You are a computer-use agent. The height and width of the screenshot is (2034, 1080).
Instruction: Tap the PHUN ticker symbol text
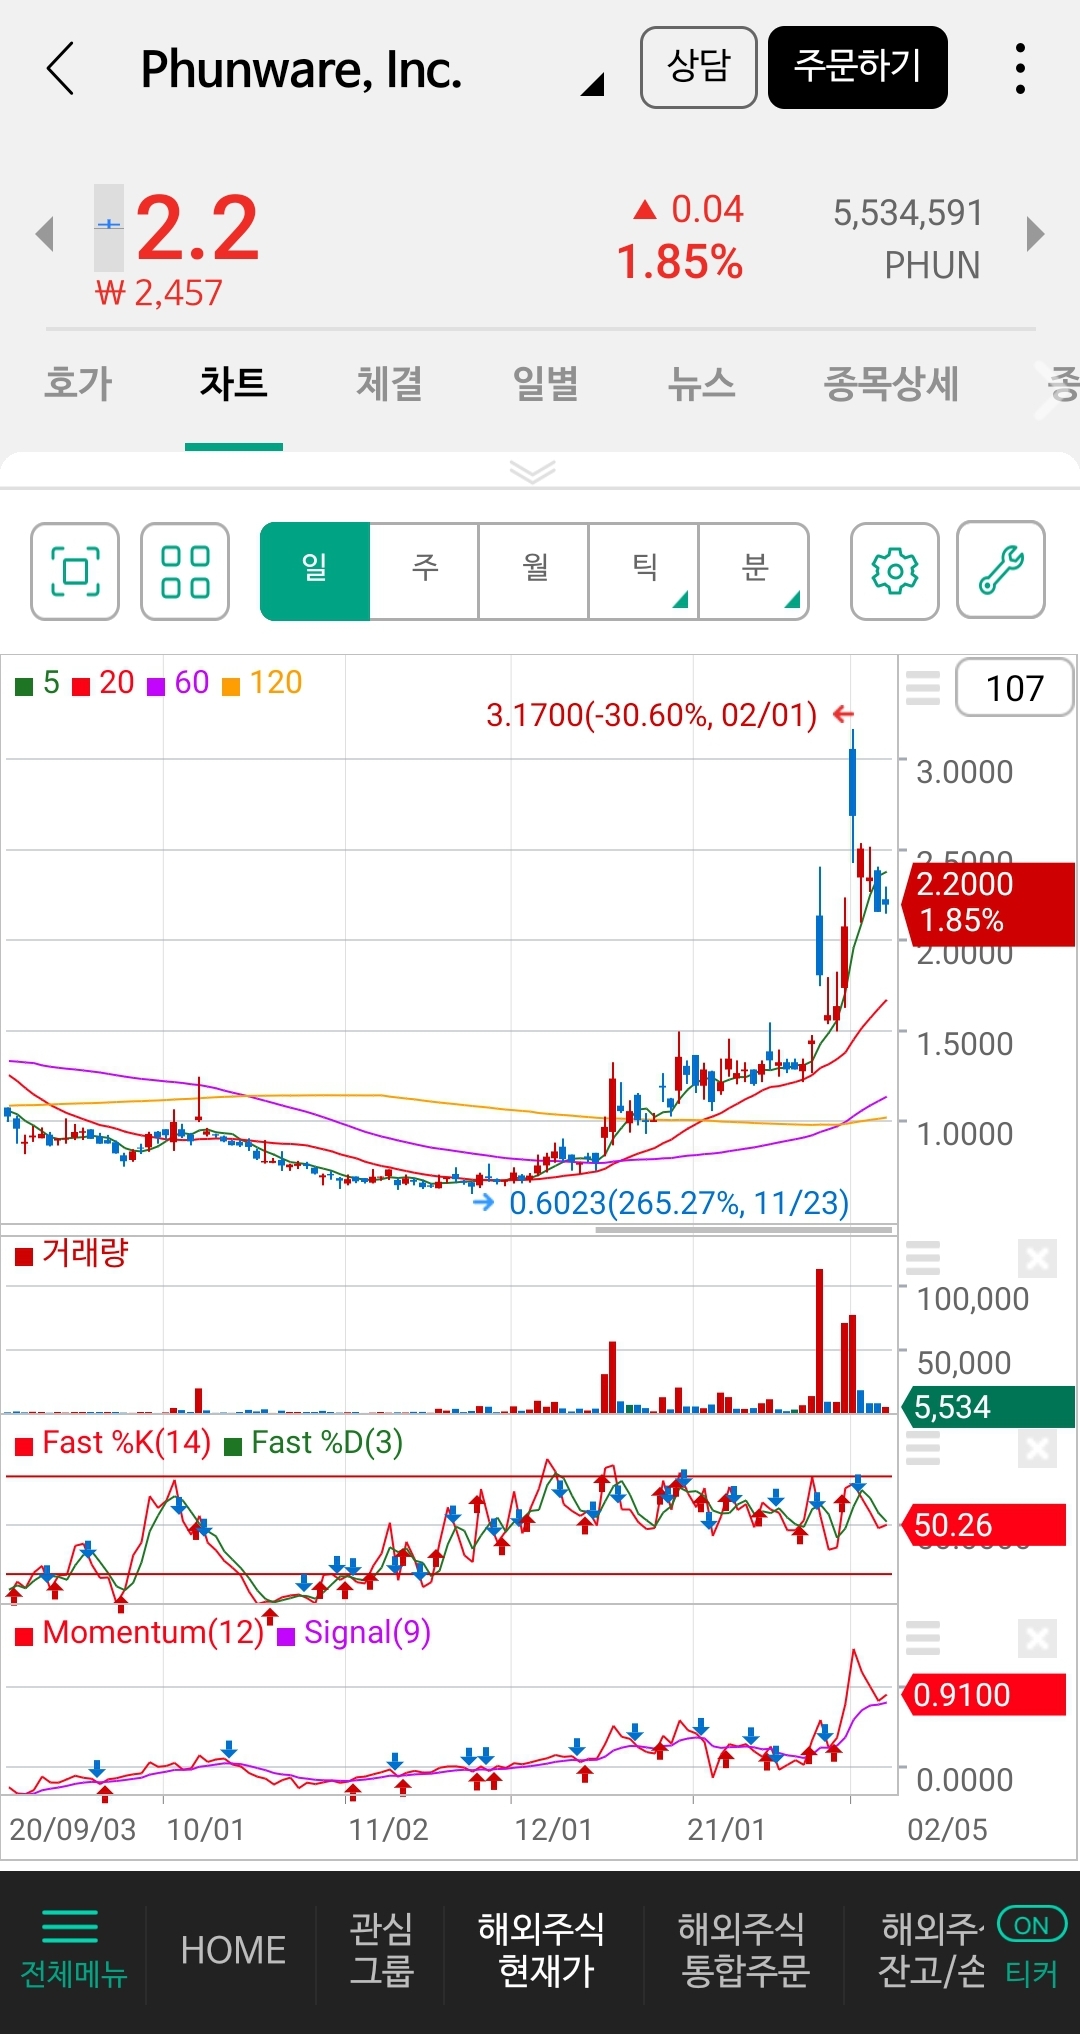932,265
